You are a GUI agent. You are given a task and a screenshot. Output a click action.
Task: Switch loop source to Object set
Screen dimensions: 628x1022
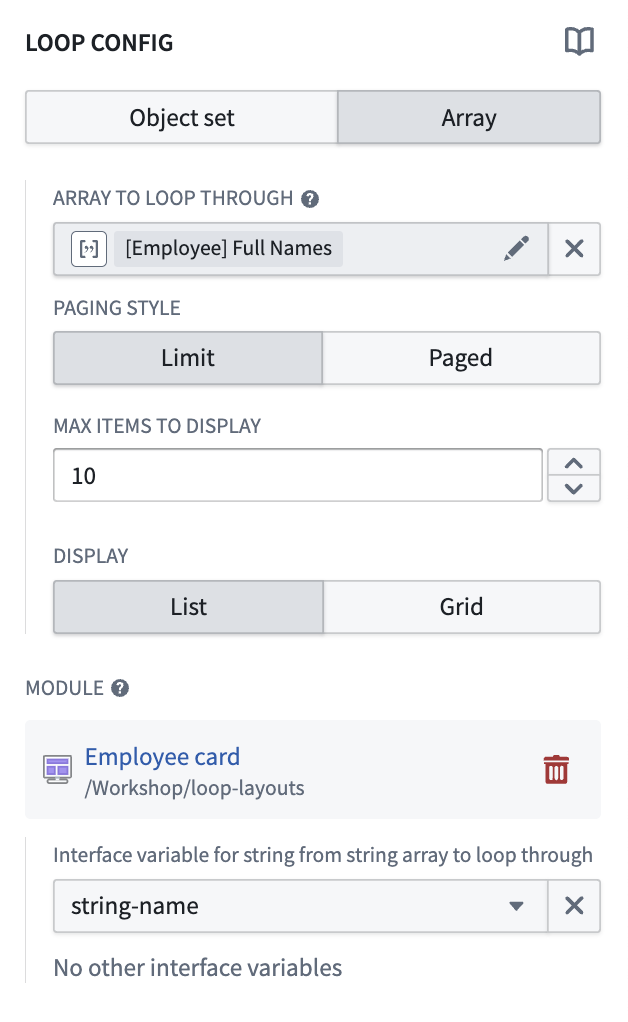point(182,118)
